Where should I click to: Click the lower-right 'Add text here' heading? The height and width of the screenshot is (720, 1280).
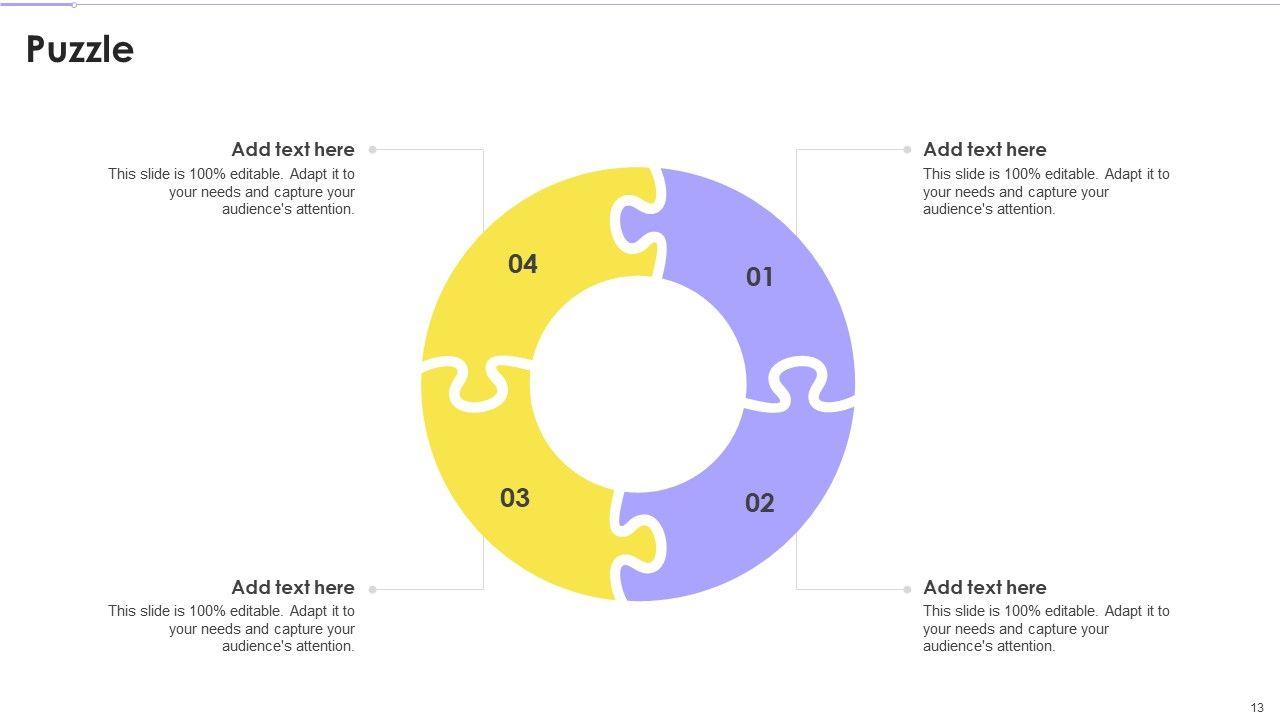click(984, 587)
